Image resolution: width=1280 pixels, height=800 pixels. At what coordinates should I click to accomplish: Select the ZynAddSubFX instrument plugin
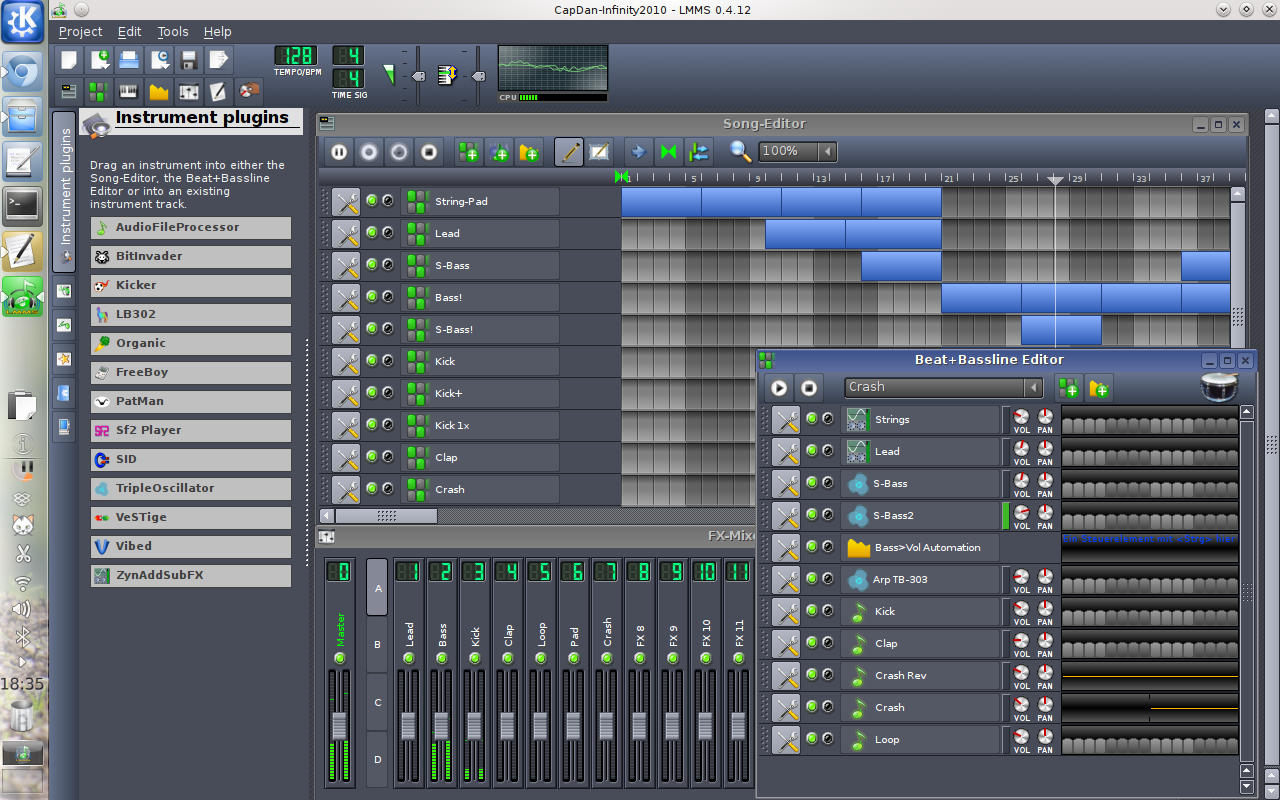click(191, 575)
